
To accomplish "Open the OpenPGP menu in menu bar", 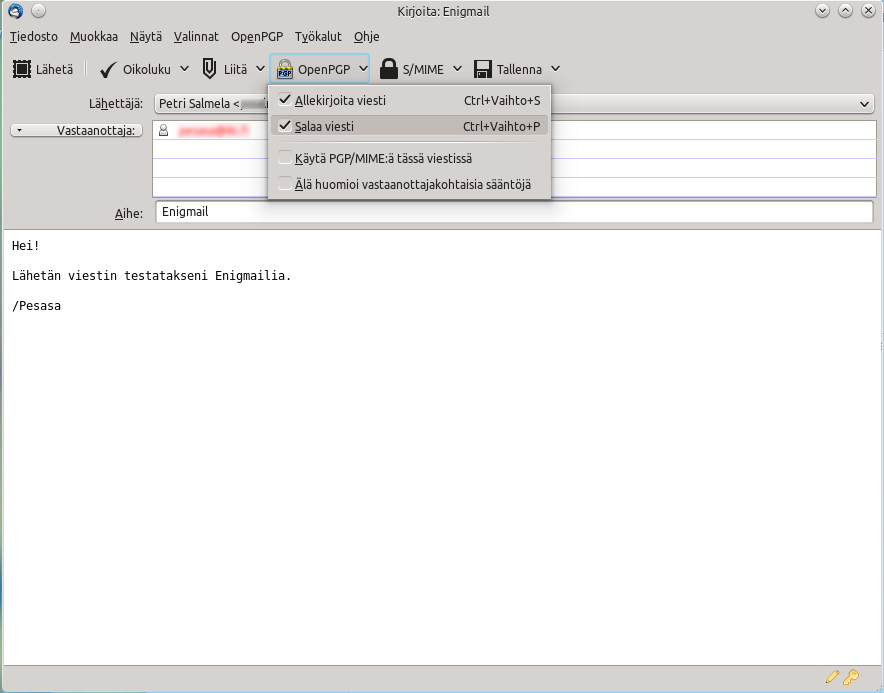I will [257, 37].
